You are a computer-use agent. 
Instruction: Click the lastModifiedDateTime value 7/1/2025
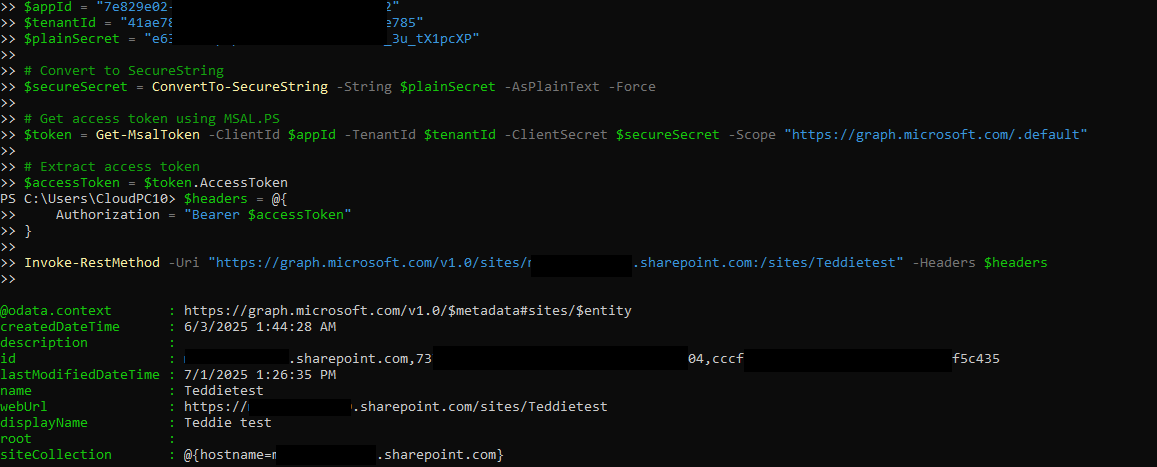pyautogui.click(x=260, y=375)
